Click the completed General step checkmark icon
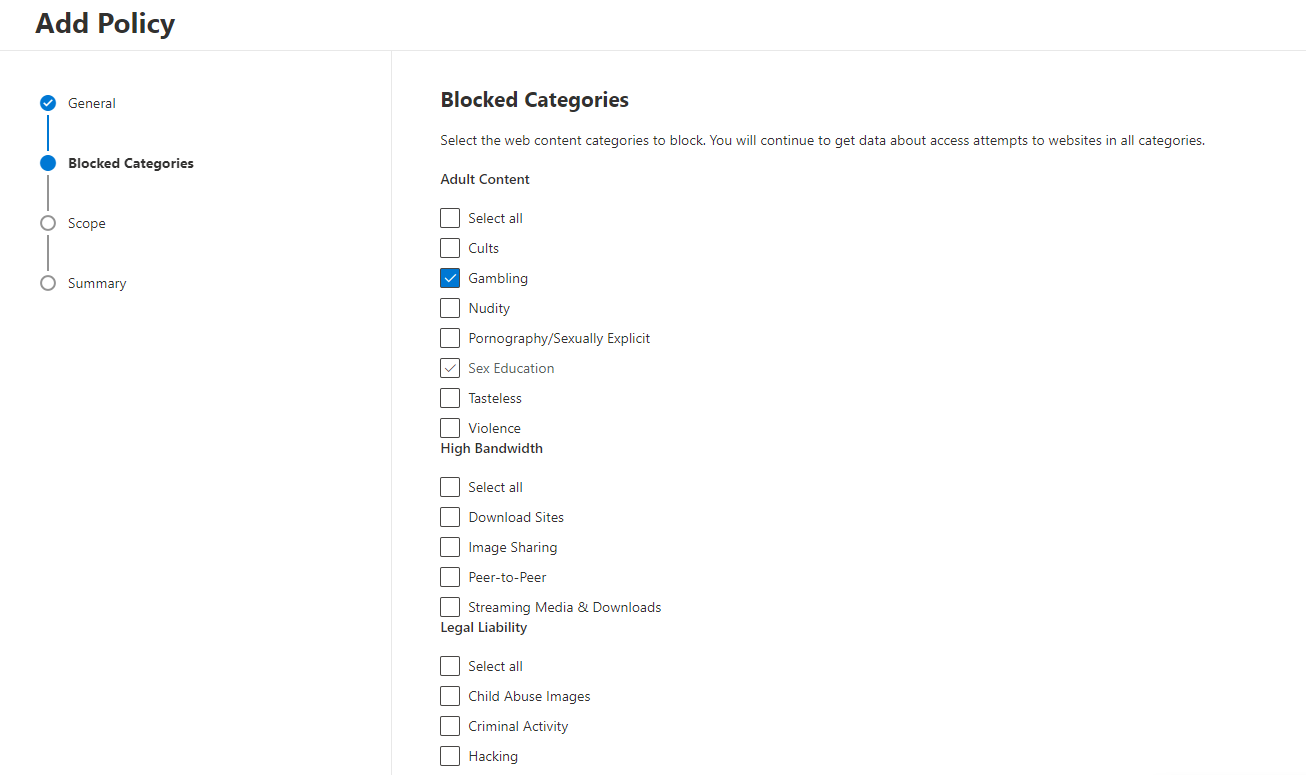The height and width of the screenshot is (775, 1306). pyautogui.click(x=47, y=102)
